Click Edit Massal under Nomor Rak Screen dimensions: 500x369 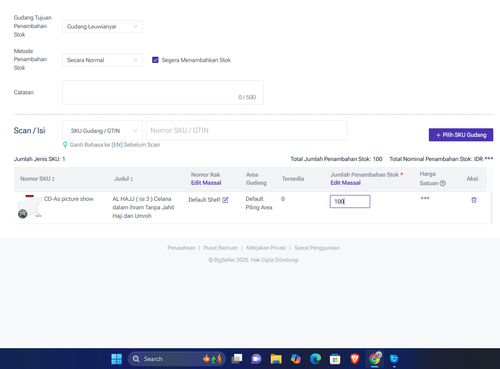[206, 183]
